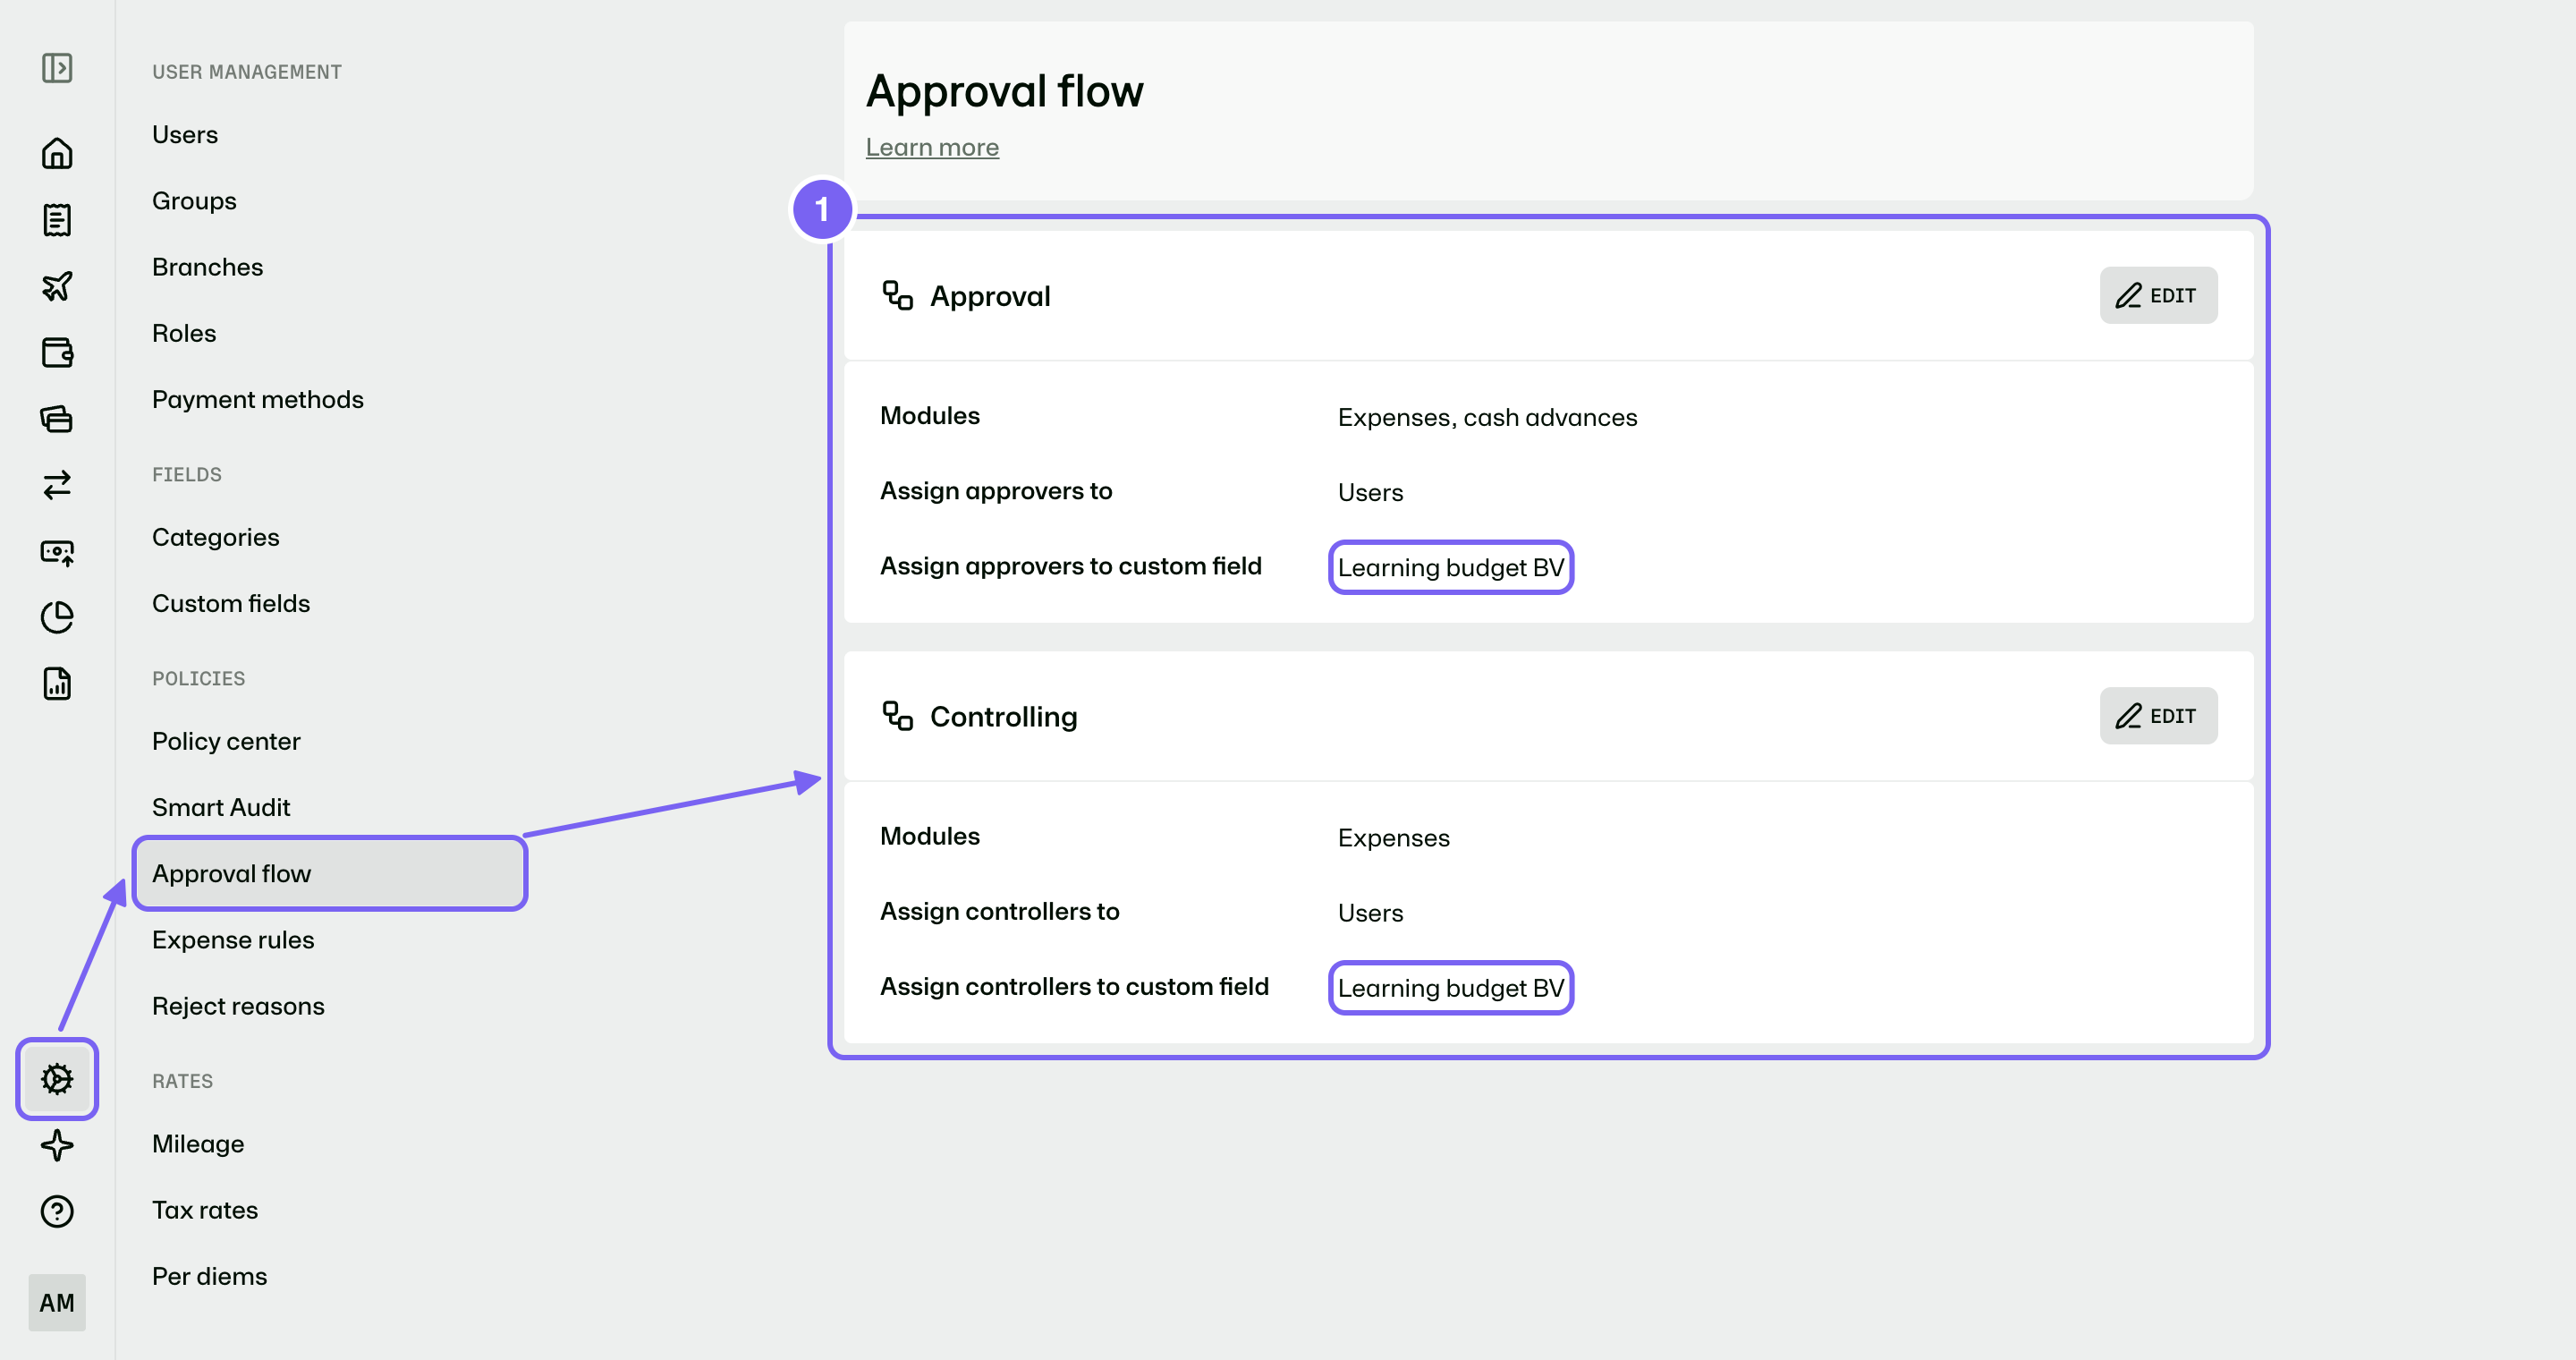Follow the Learn more link
The height and width of the screenshot is (1360, 2576).
[x=932, y=147]
